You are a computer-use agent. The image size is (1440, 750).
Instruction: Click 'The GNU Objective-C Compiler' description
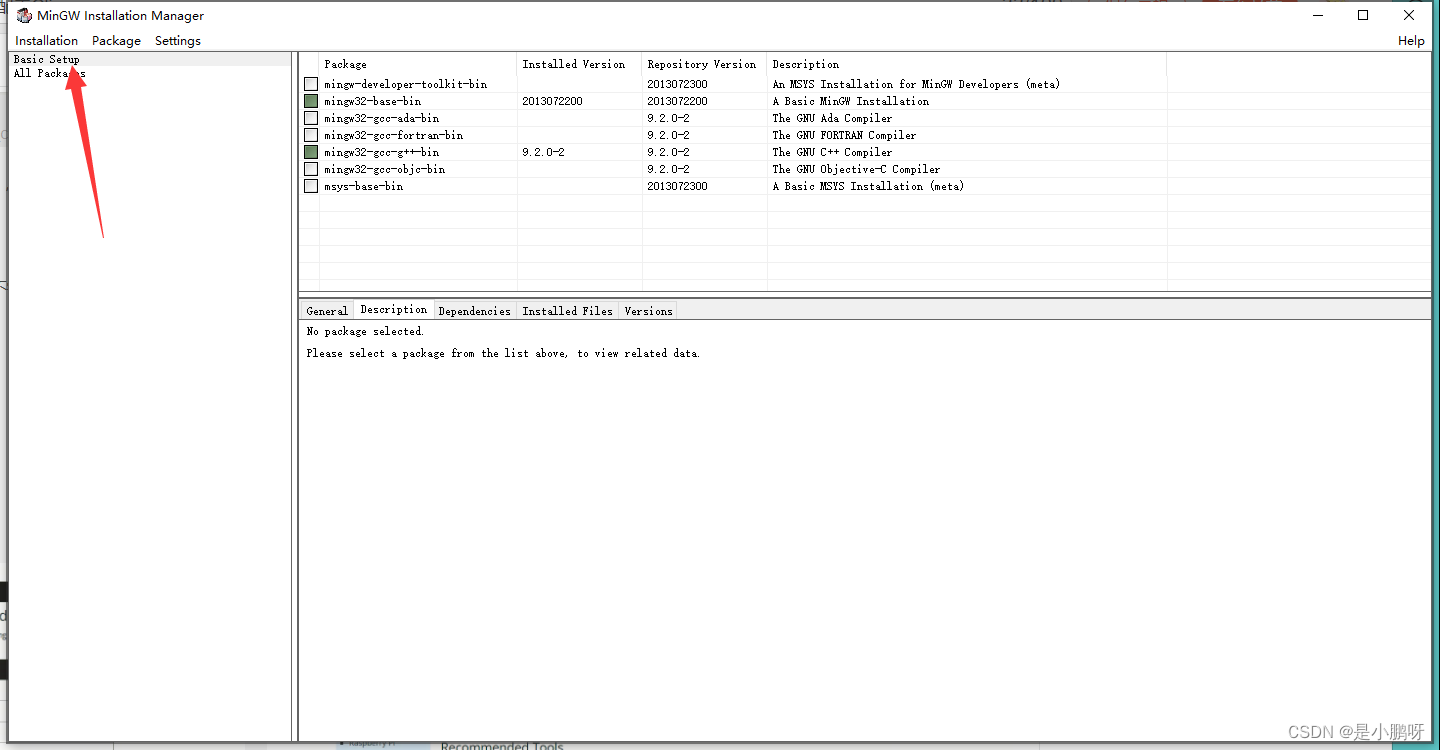[x=856, y=169]
